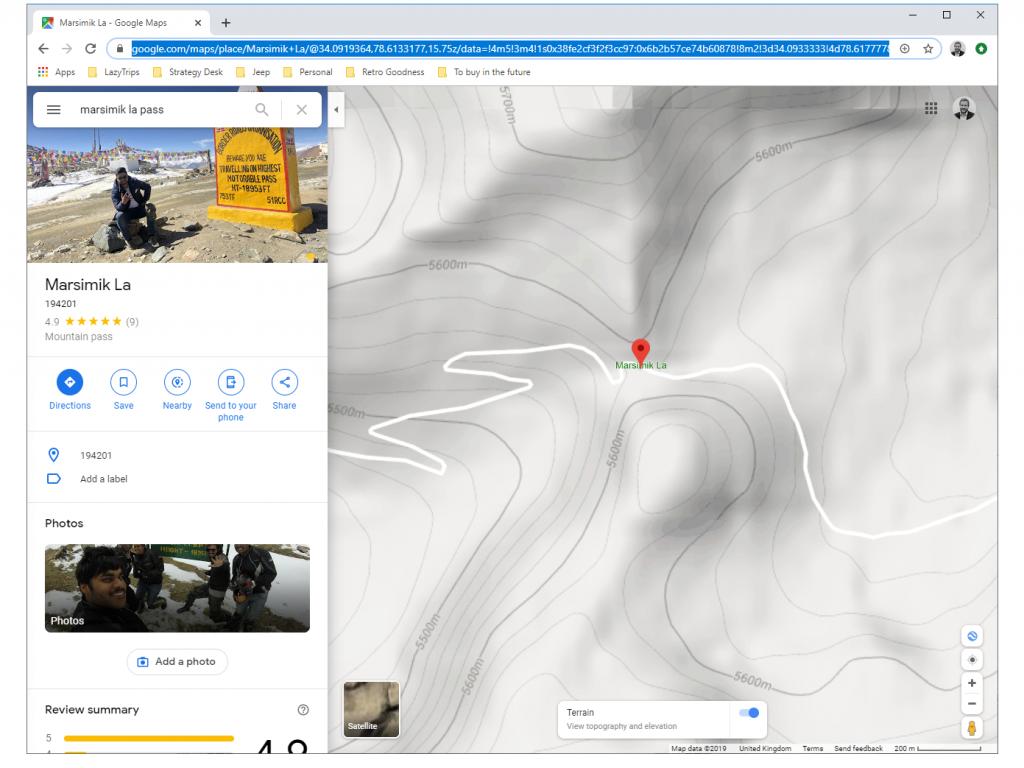Click the Pegman Street View icon
1024x768 pixels.
pos(972,728)
